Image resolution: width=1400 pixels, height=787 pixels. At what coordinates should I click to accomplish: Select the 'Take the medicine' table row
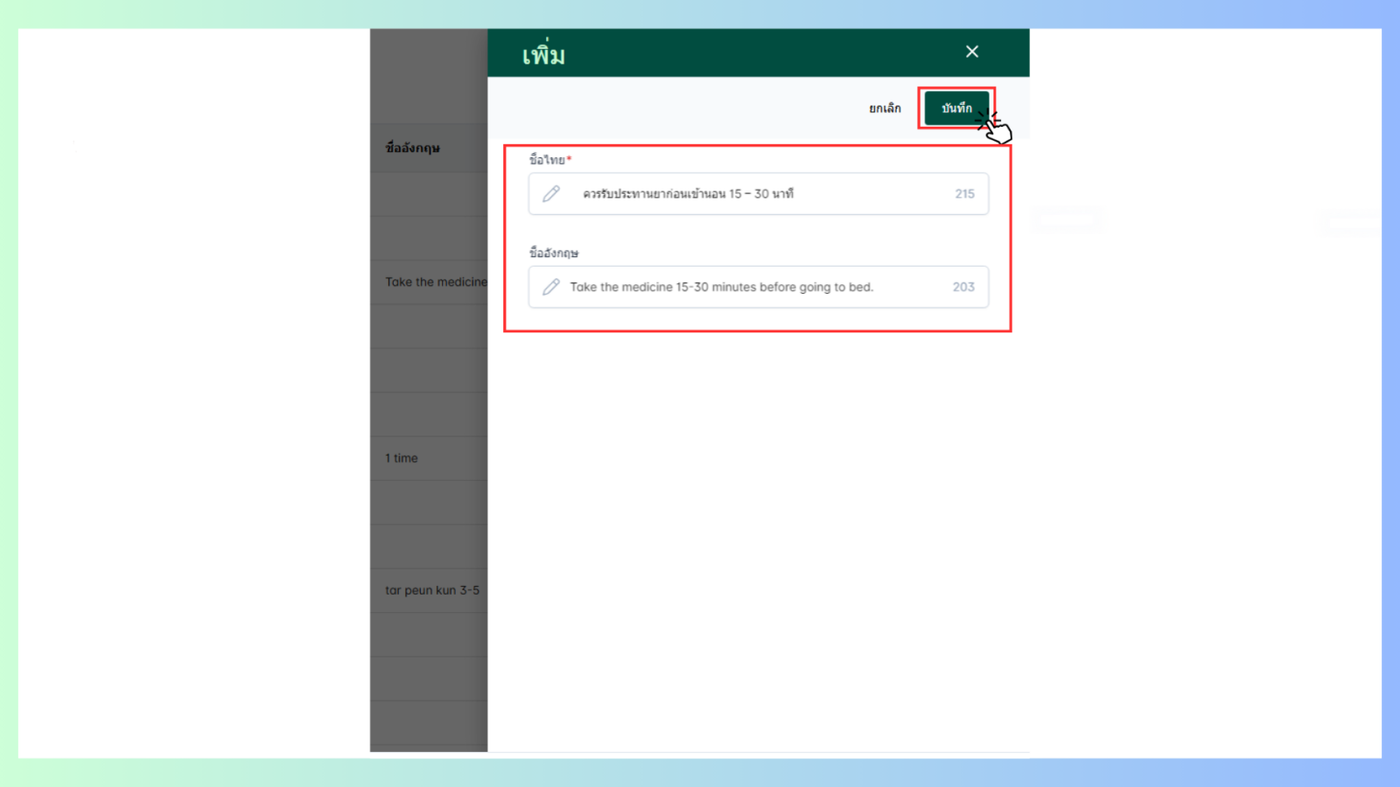[x=429, y=282]
